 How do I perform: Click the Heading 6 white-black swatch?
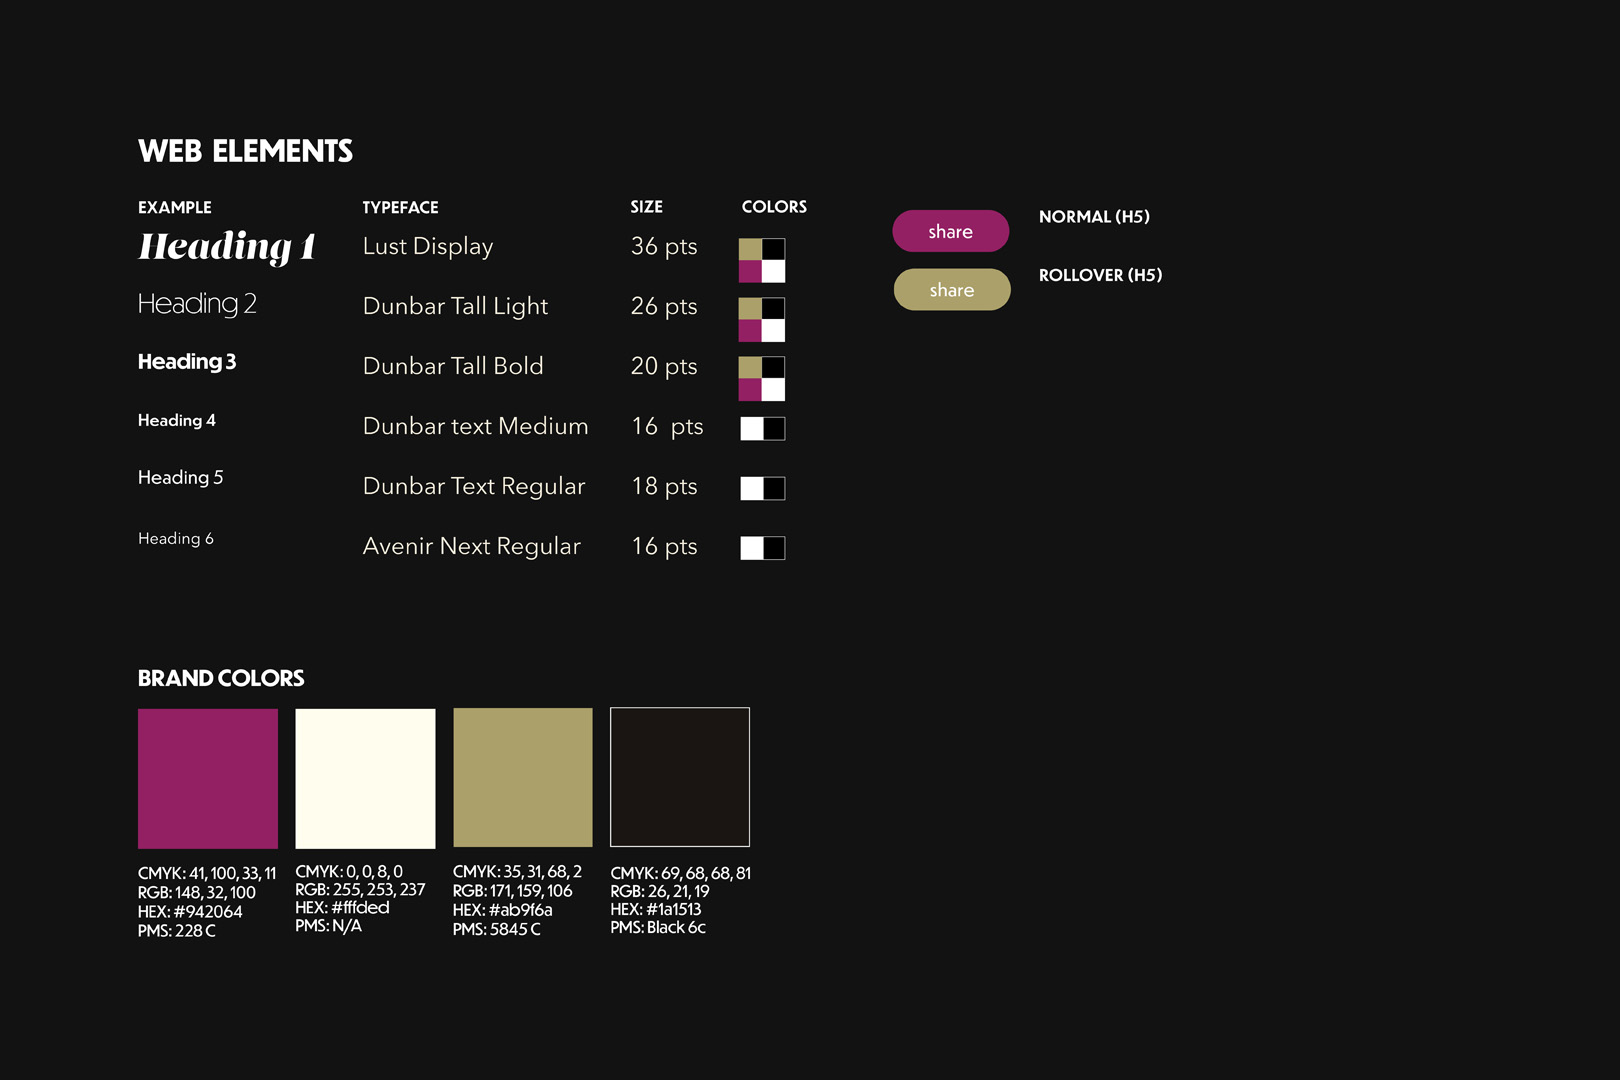(763, 548)
